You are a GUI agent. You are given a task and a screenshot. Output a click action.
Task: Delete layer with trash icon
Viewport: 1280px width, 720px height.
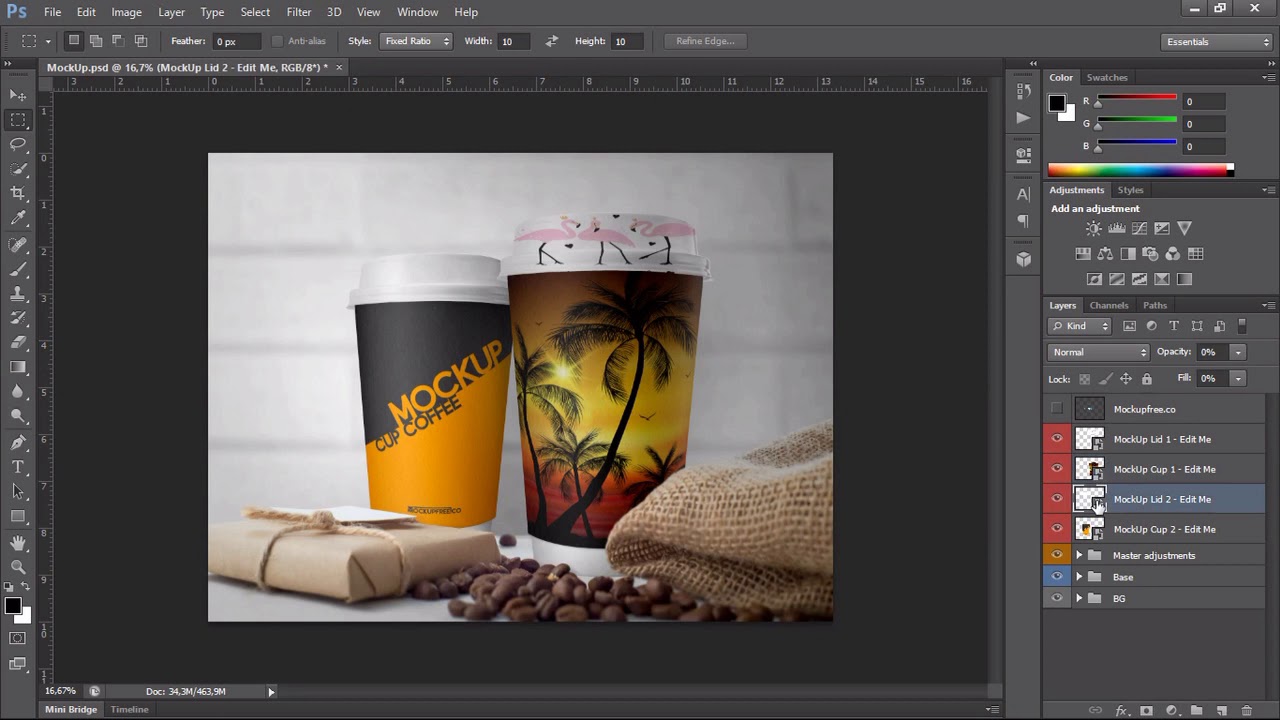(x=1246, y=711)
